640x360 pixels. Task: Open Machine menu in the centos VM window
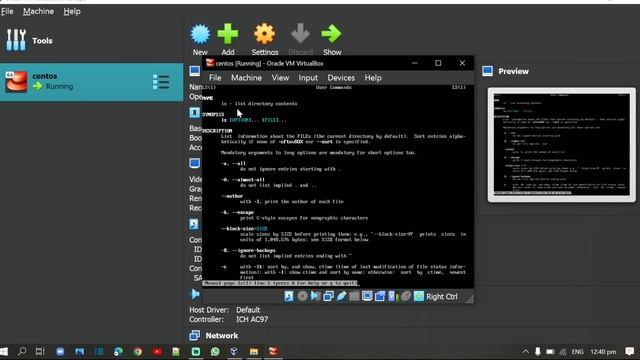click(x=246, y=78)
